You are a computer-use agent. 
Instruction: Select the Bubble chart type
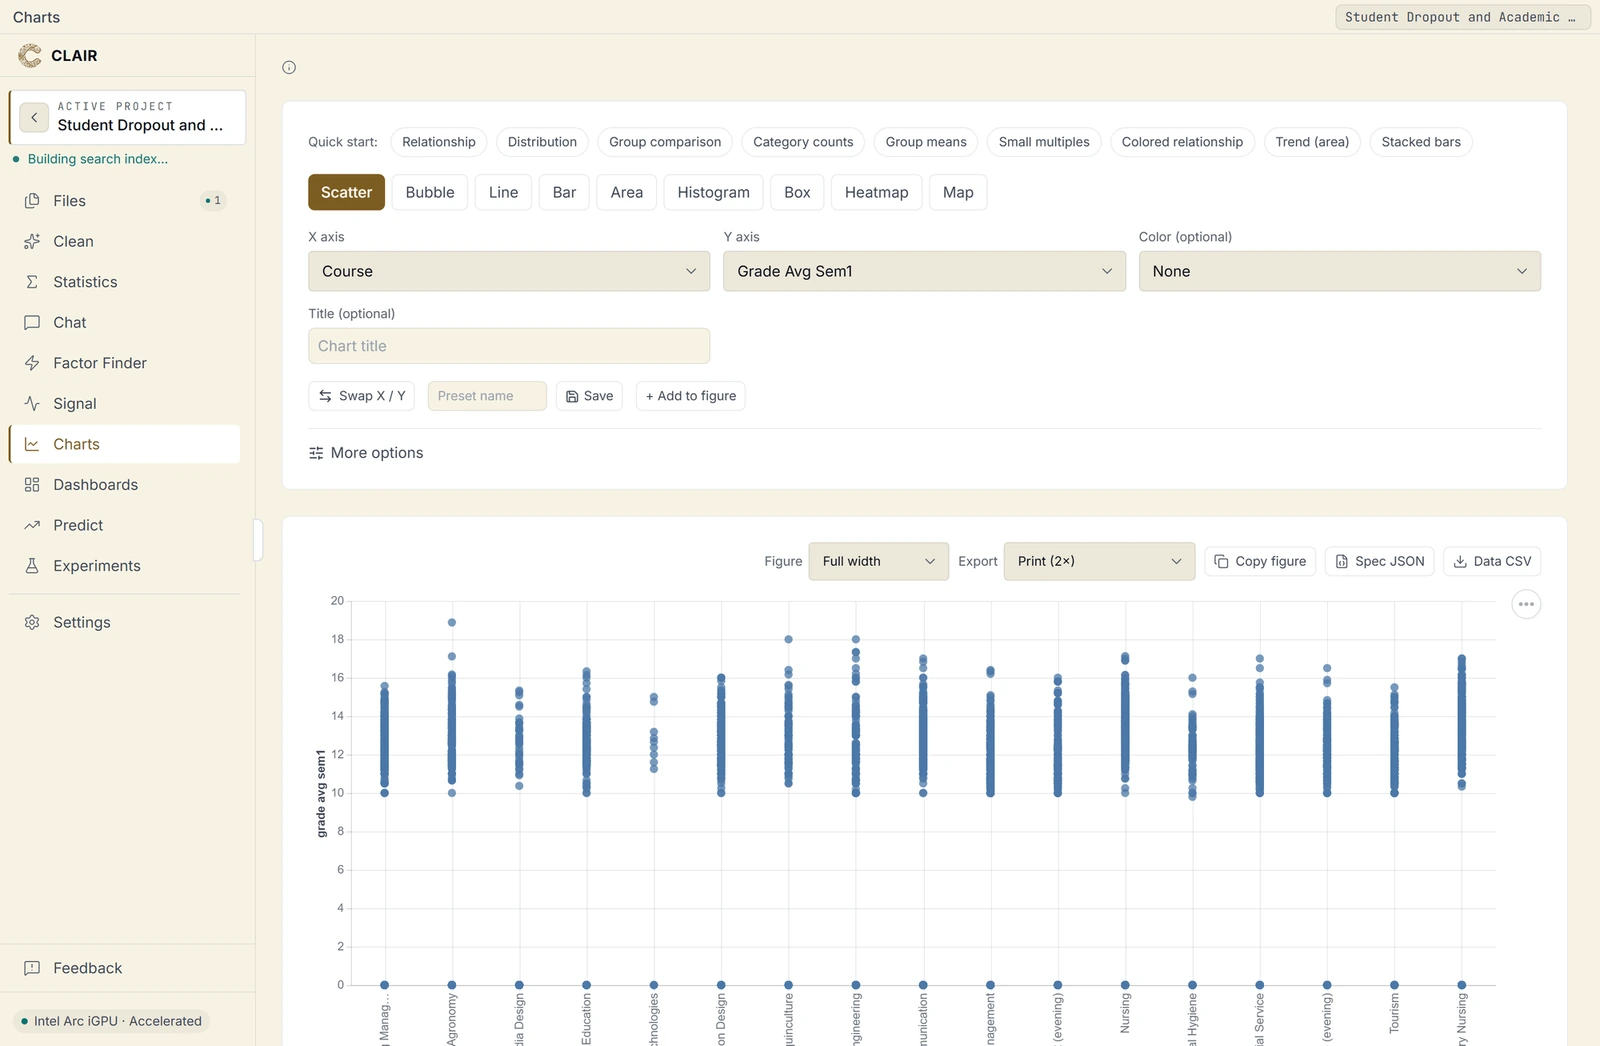point(430,192)
